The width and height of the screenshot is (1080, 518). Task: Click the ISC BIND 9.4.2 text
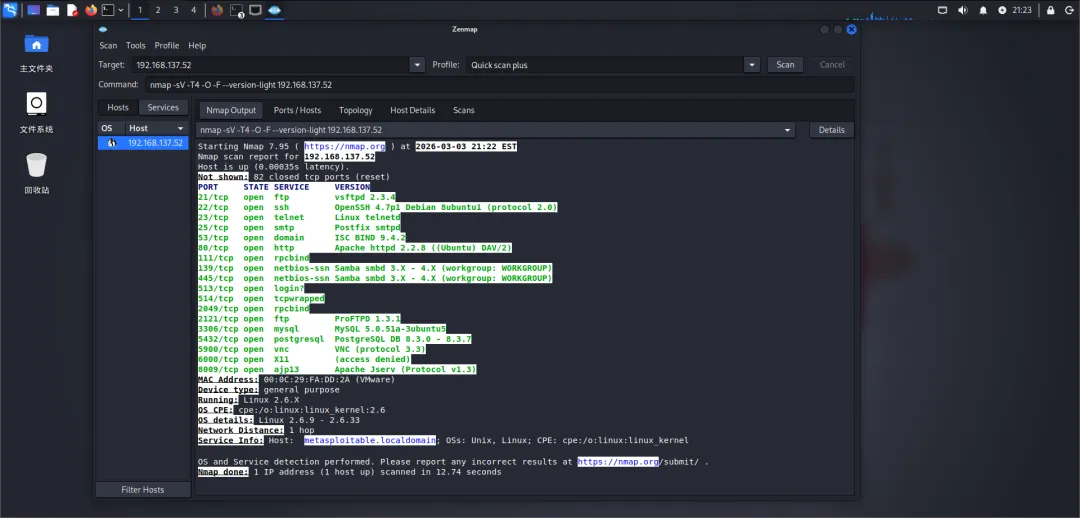tap(370, 238)
